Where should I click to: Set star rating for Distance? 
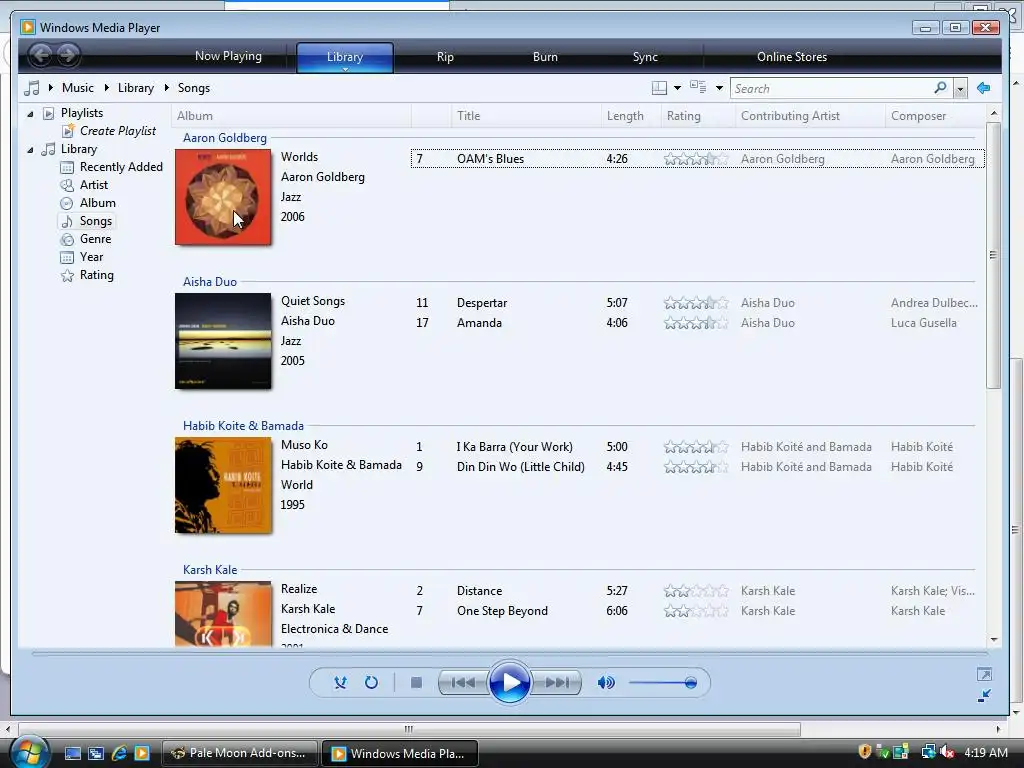[696, 591]
